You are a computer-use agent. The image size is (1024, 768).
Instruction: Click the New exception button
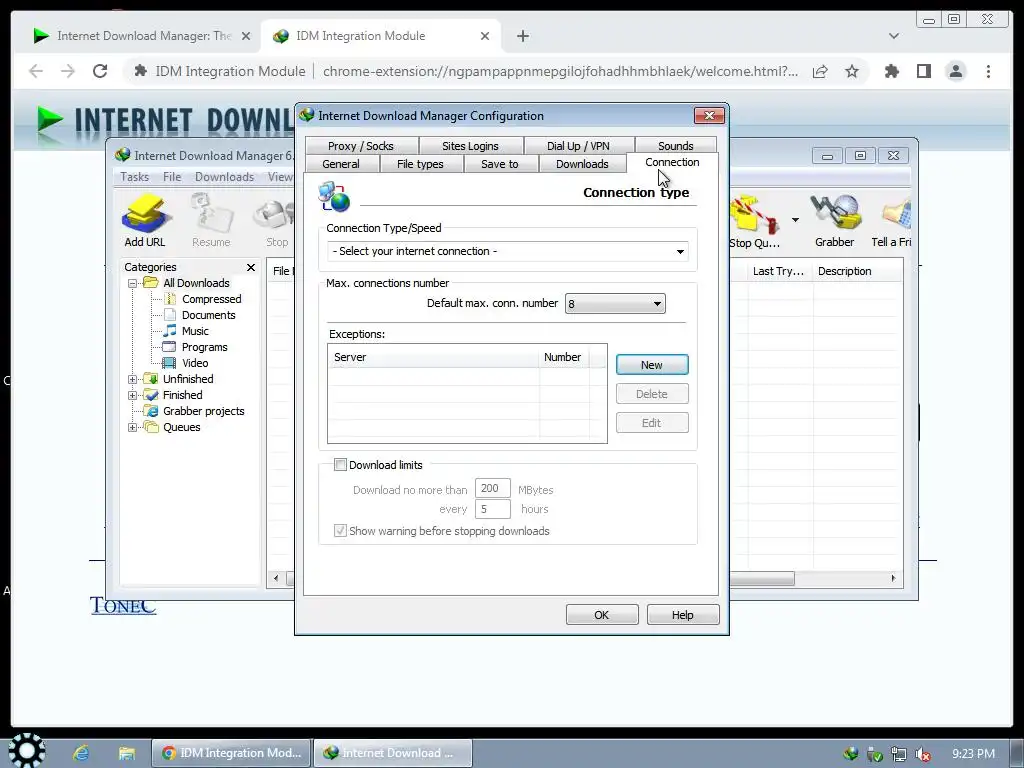click(652, 365)
